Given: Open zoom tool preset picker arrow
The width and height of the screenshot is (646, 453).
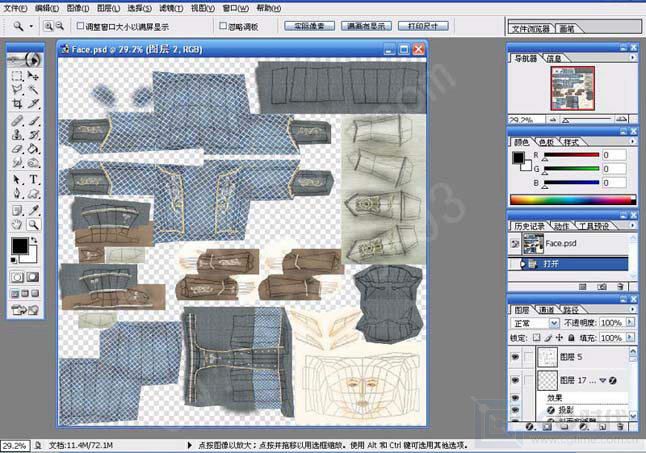Looking at the screenshot, I should click(31, 26).
